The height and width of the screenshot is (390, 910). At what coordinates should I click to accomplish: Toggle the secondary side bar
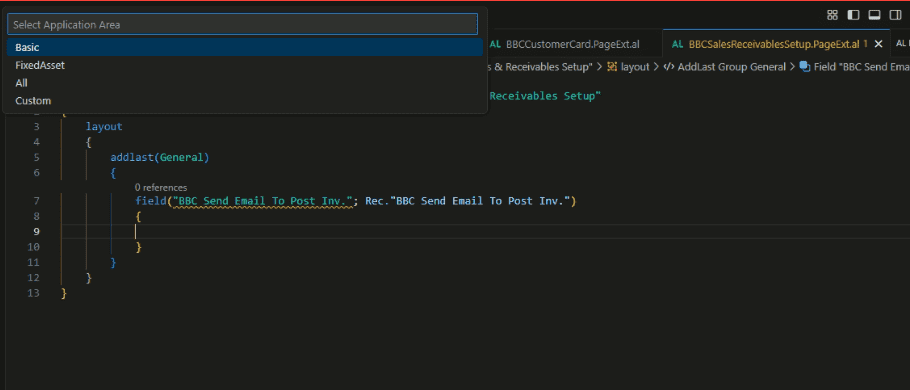tap(895, 15)
